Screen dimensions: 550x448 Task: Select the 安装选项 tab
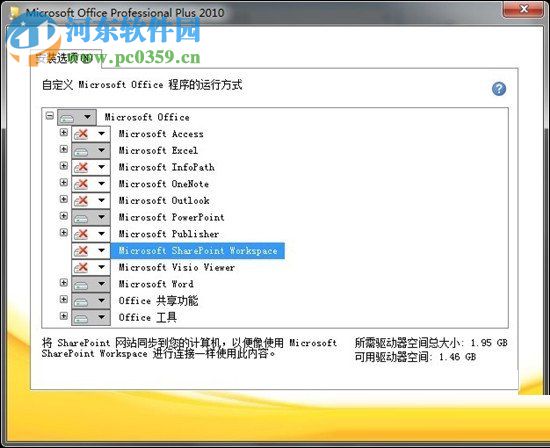tap(66, 58)
